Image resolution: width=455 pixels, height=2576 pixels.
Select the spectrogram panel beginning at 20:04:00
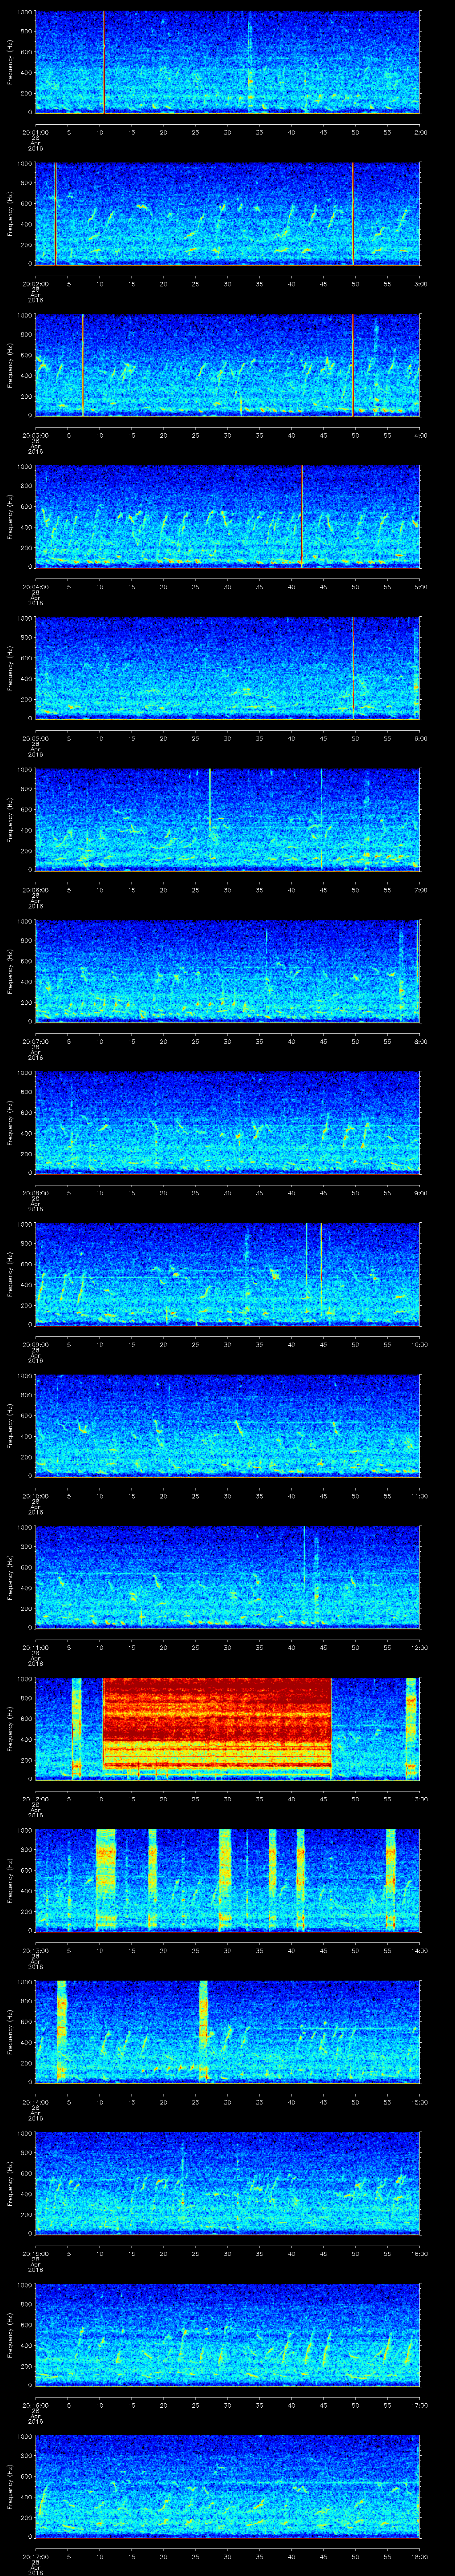tap(228, 516)
